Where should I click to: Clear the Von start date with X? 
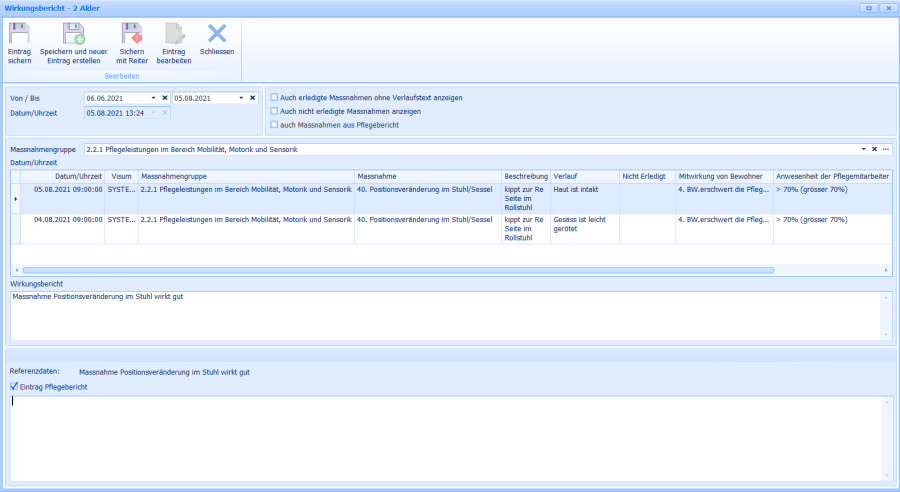[165, 98]
